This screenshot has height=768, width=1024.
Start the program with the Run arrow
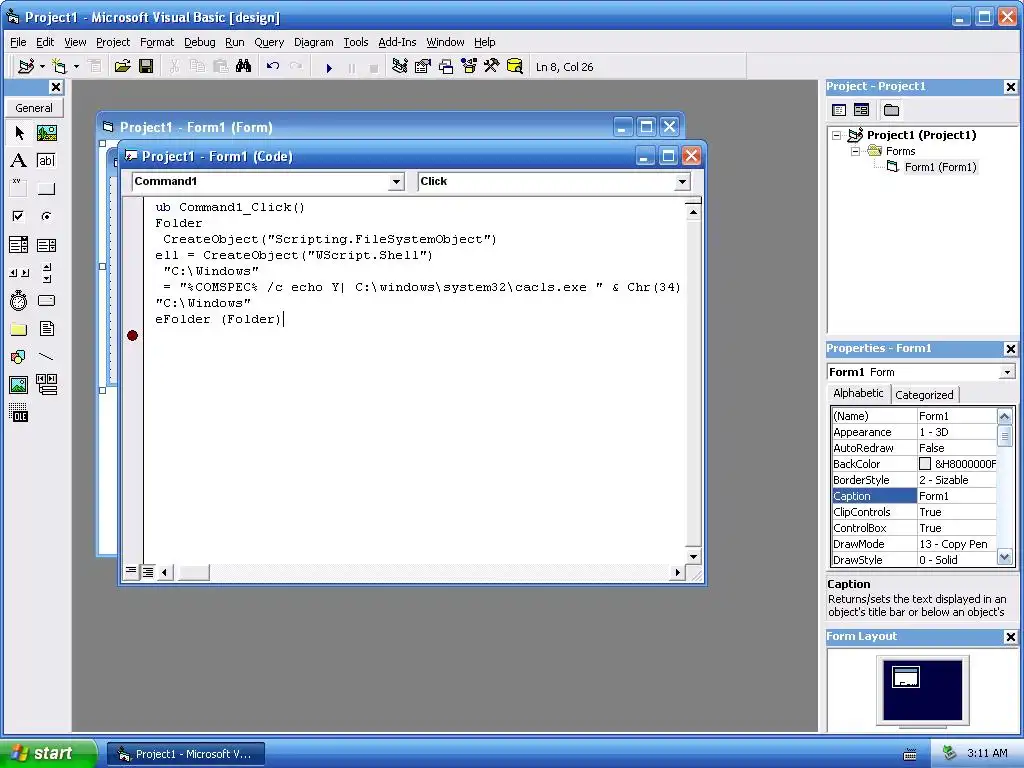pyautogui.click(x=329, y=67)
